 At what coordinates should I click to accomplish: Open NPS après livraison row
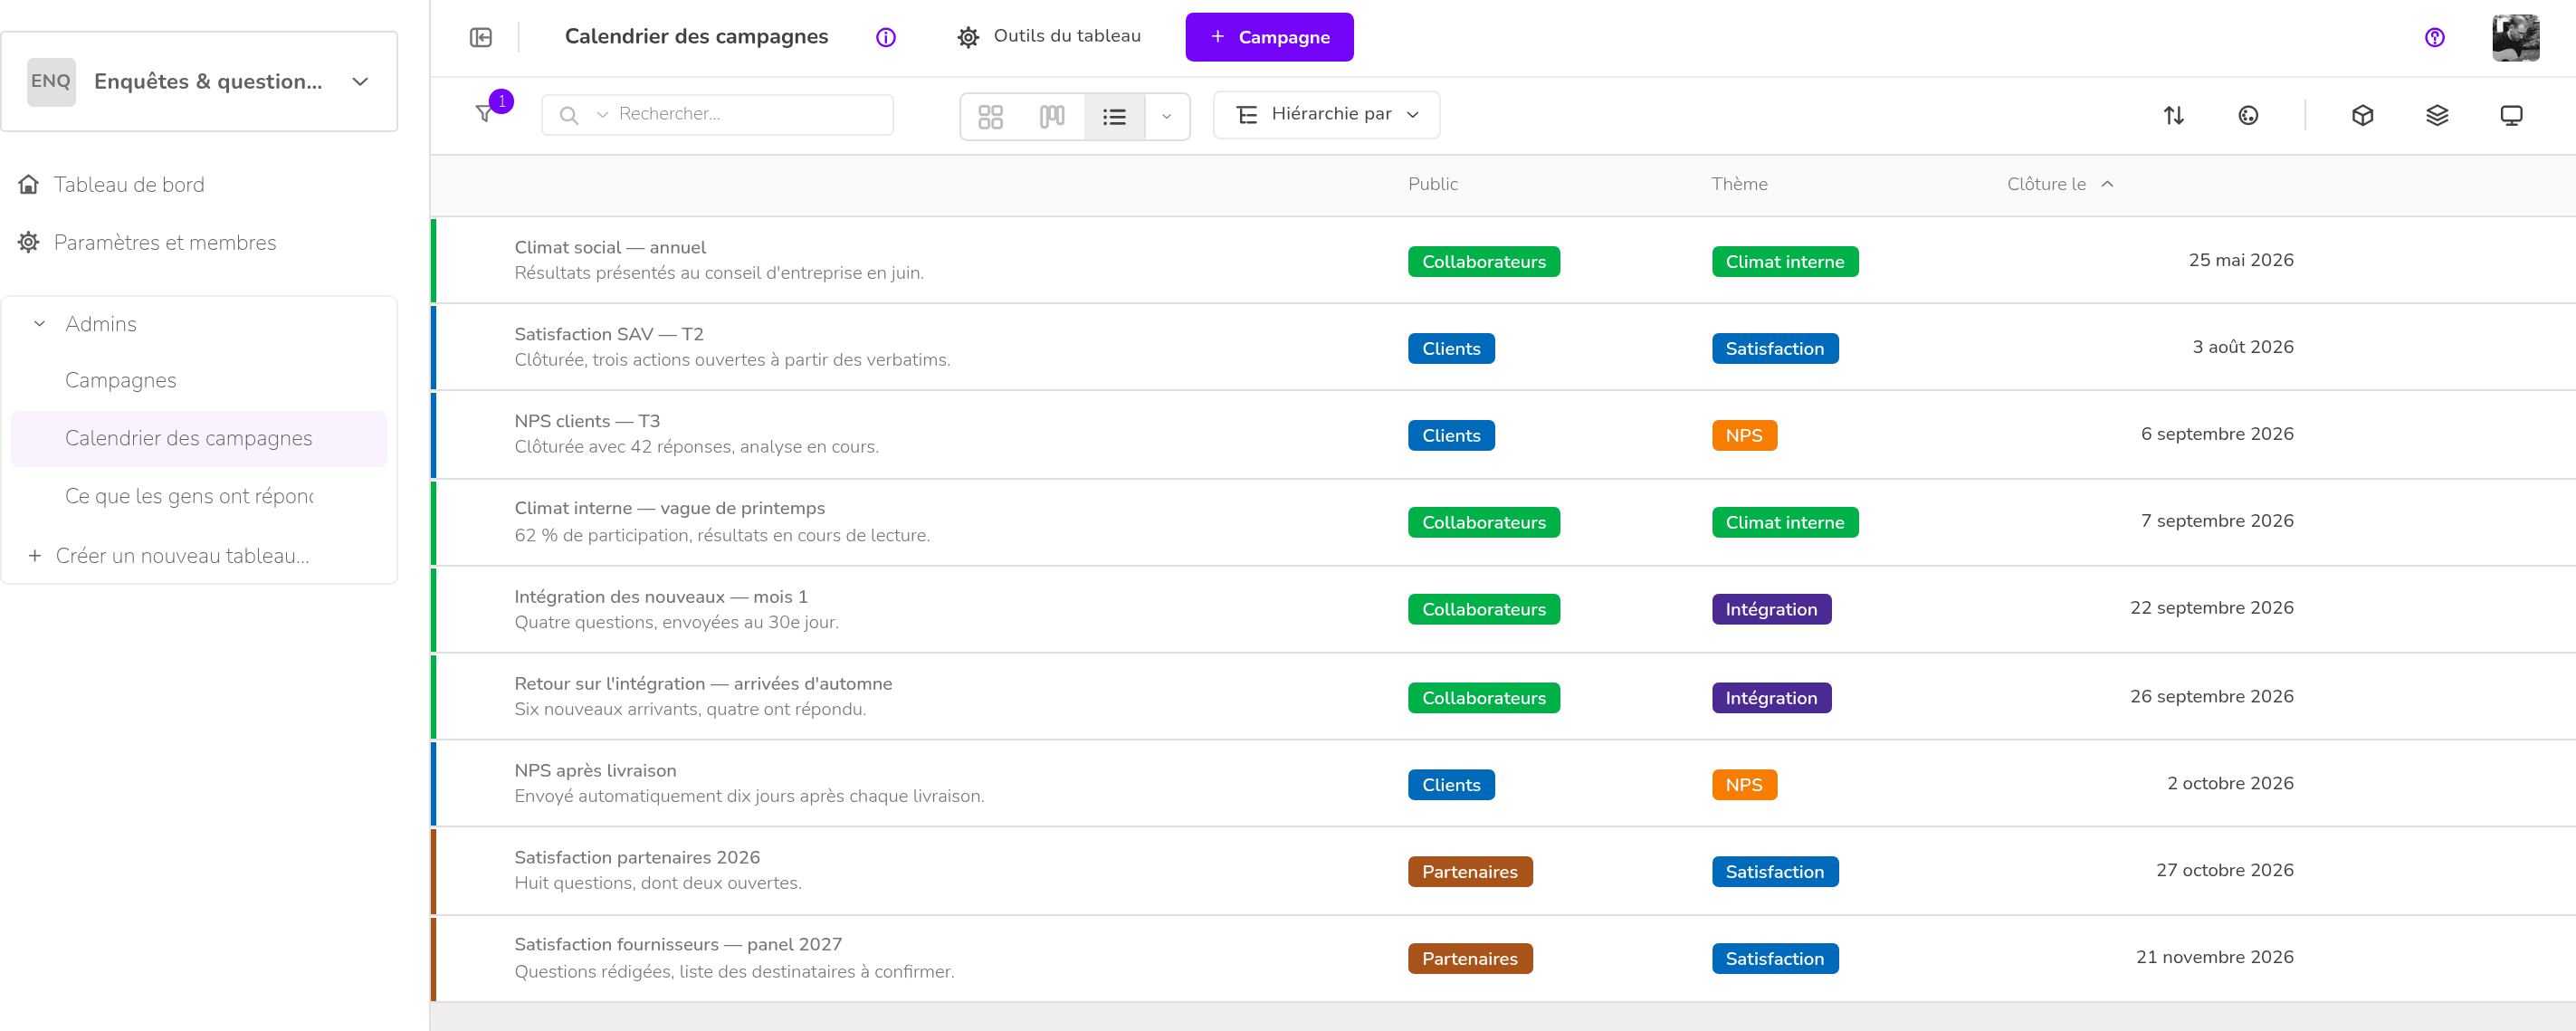click(1502, 783)
